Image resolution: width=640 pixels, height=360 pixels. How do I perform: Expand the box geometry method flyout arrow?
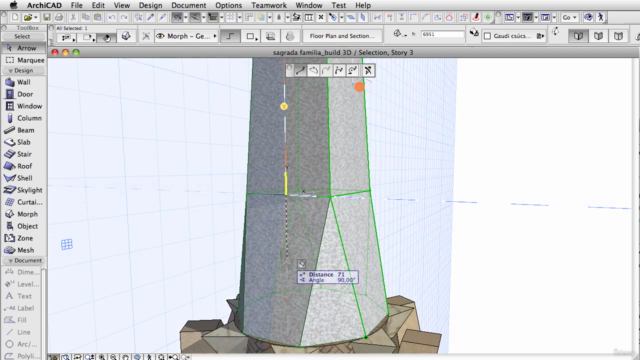tap(257, 38)
